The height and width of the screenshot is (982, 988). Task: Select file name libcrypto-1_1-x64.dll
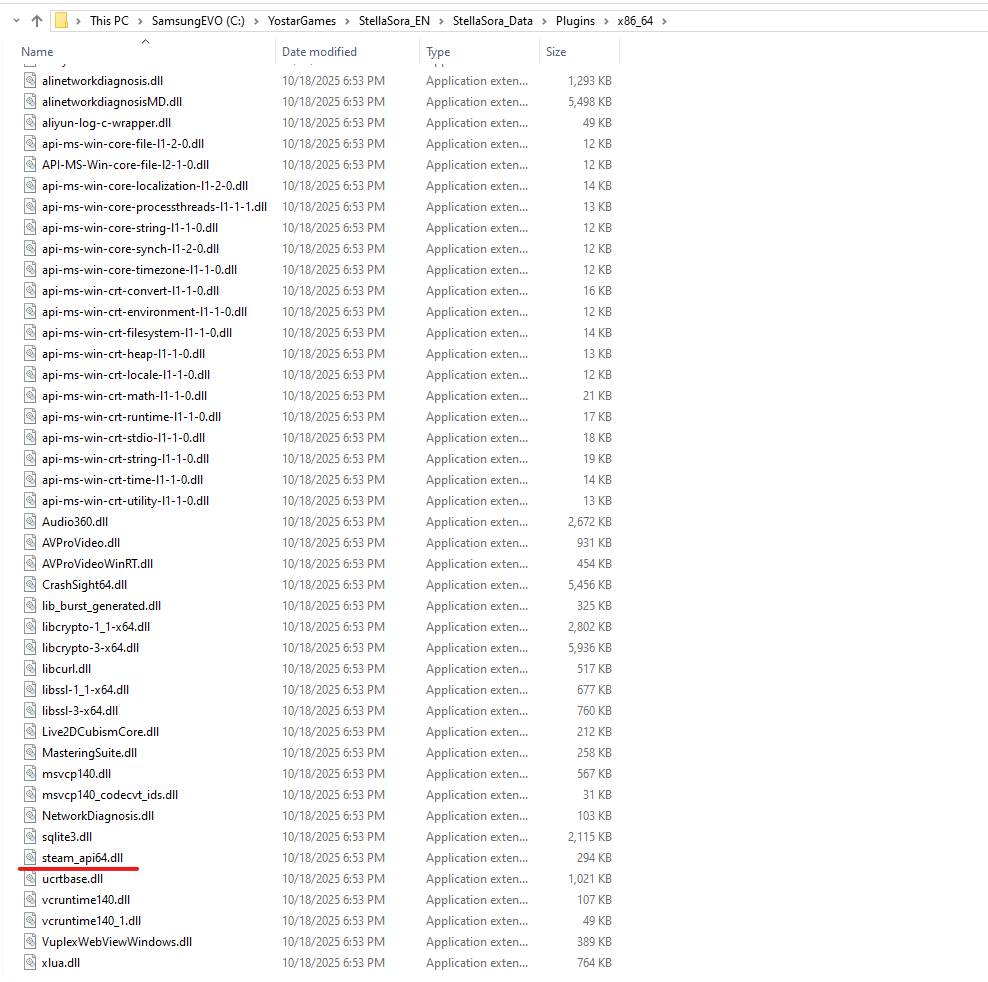tap(96, 627)
